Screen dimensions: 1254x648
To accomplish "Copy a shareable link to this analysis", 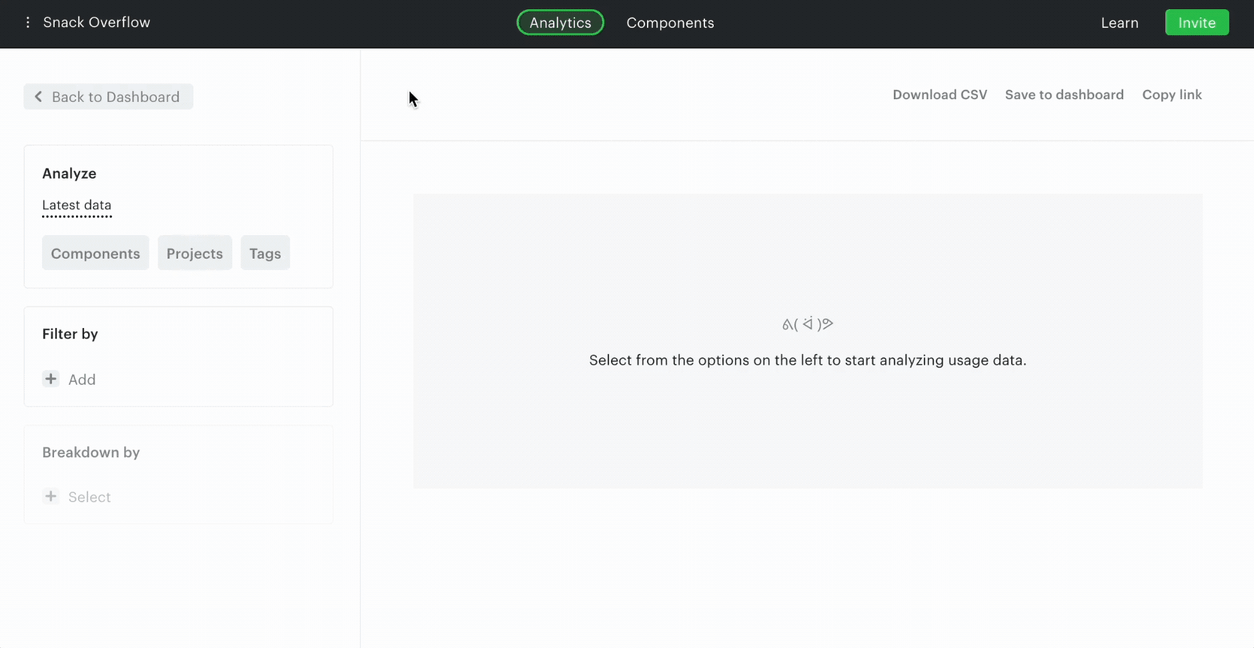I will coord(1171,94).
